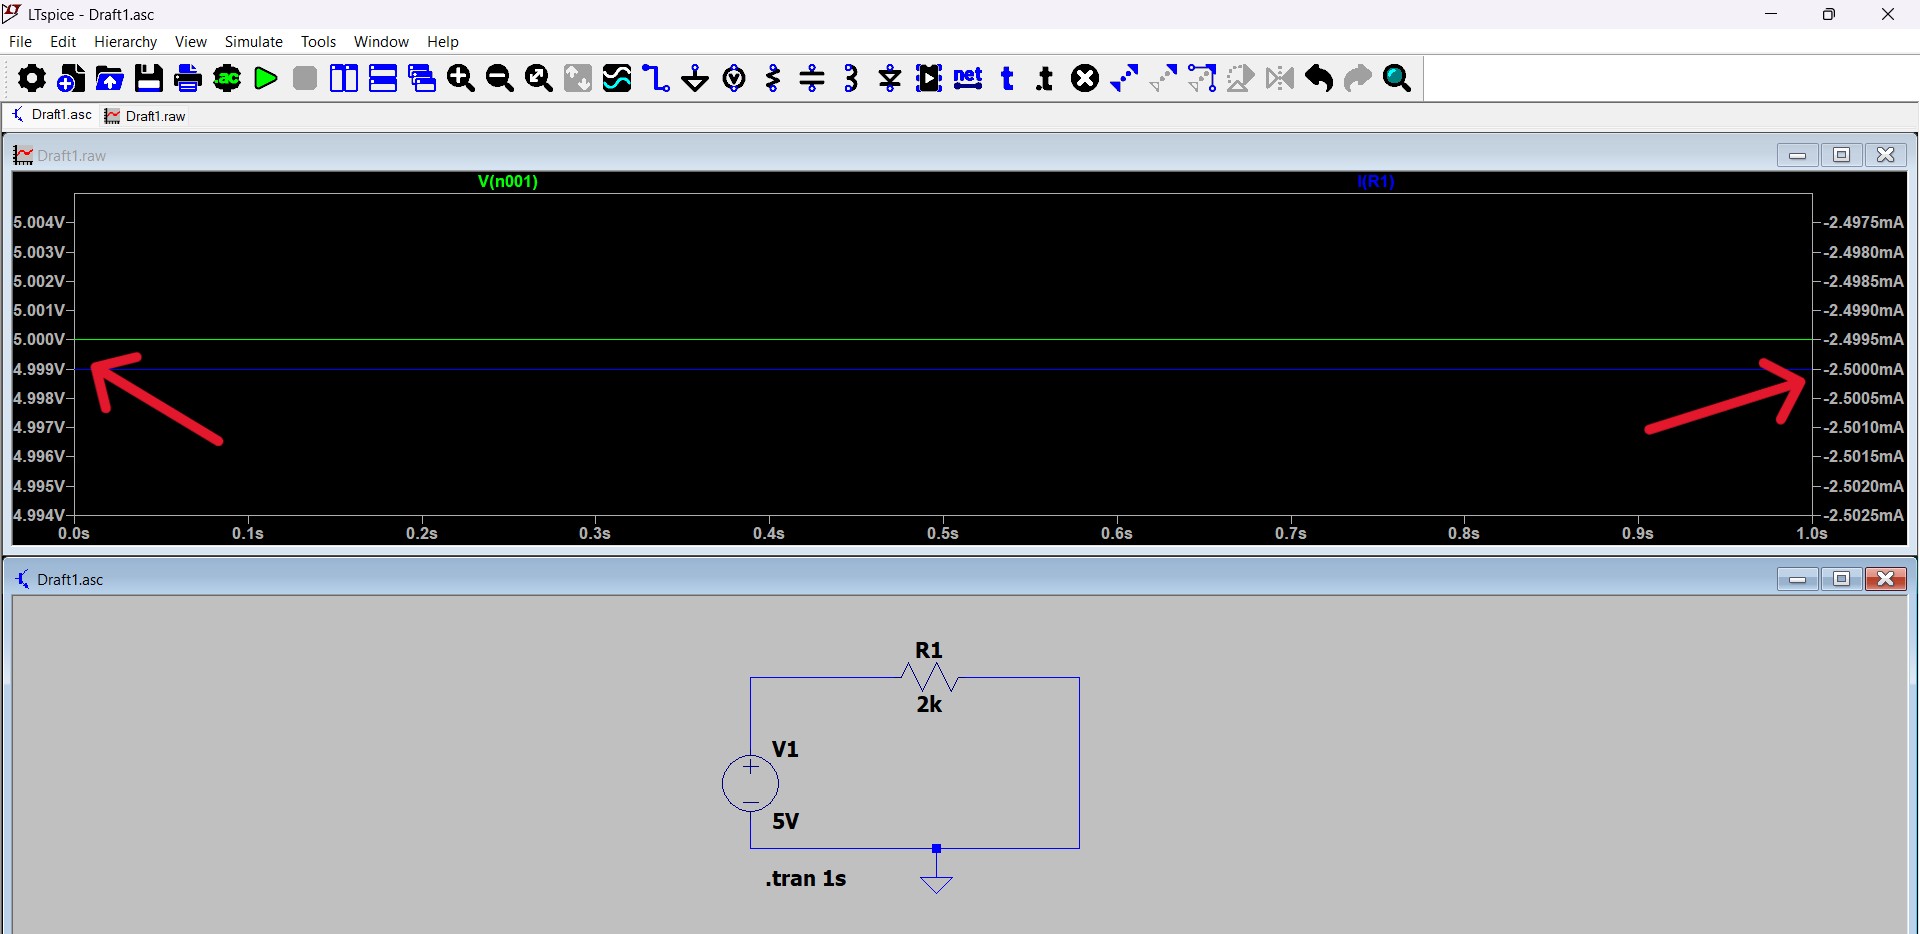
Task: Open the Hierarchy menu
Action: point(125,42)
